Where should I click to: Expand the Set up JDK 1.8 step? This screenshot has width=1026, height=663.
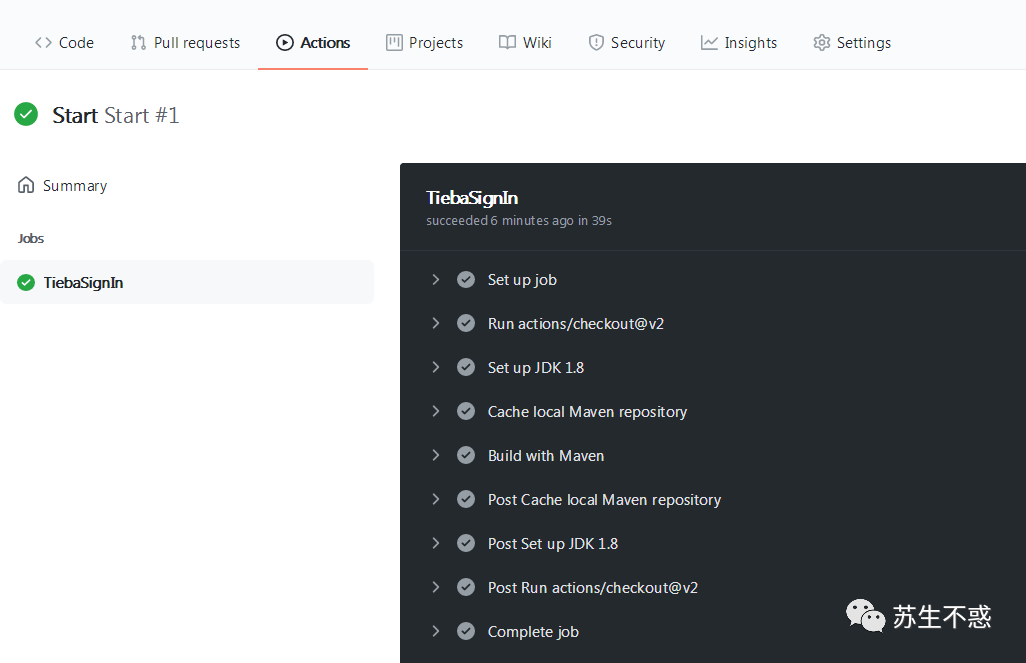pos(436,367)
